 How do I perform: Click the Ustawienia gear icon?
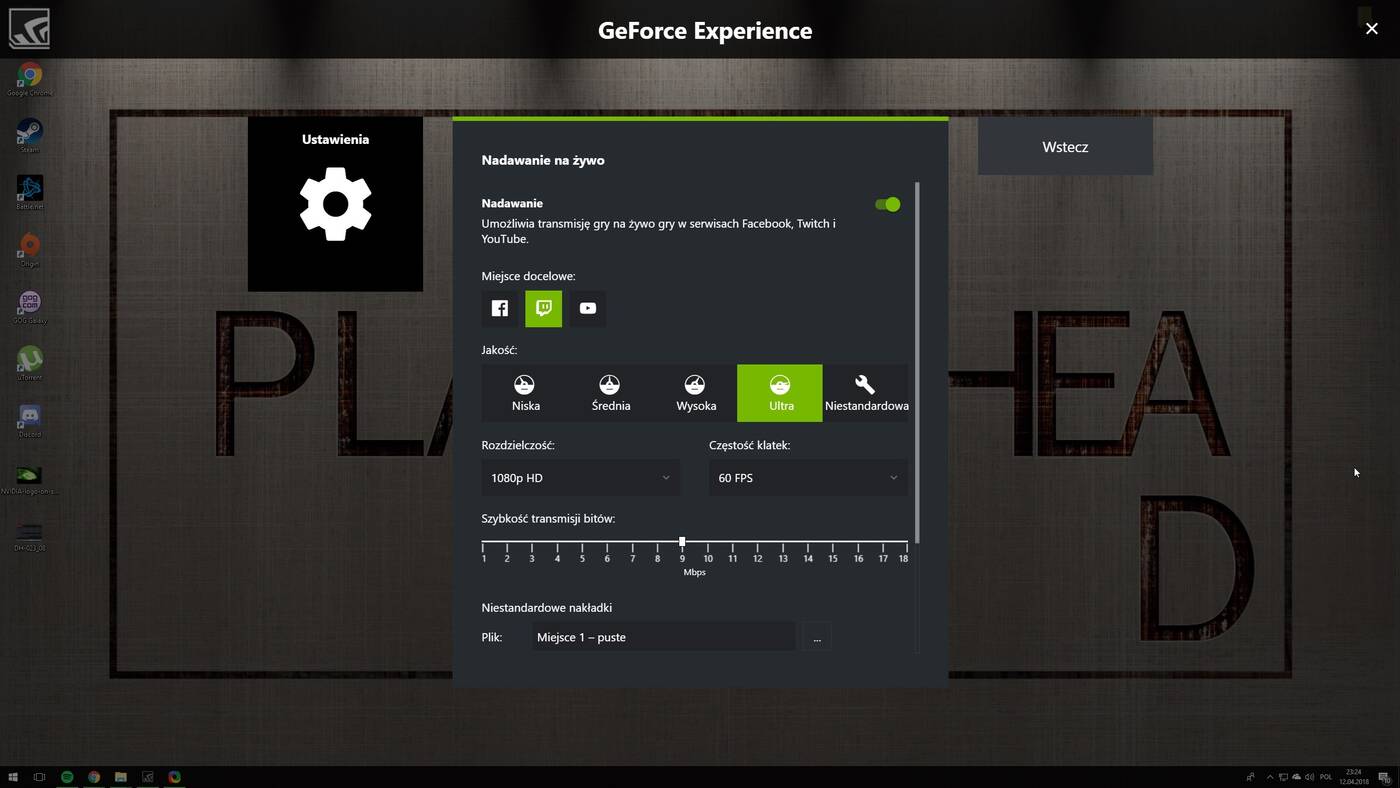[335, 204]
